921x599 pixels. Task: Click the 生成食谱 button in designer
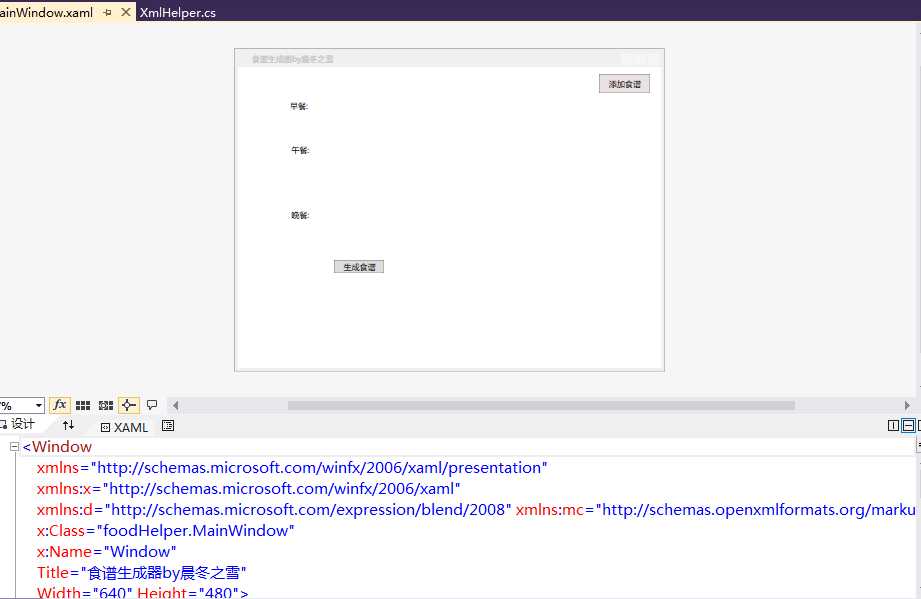tap(359, 267)
